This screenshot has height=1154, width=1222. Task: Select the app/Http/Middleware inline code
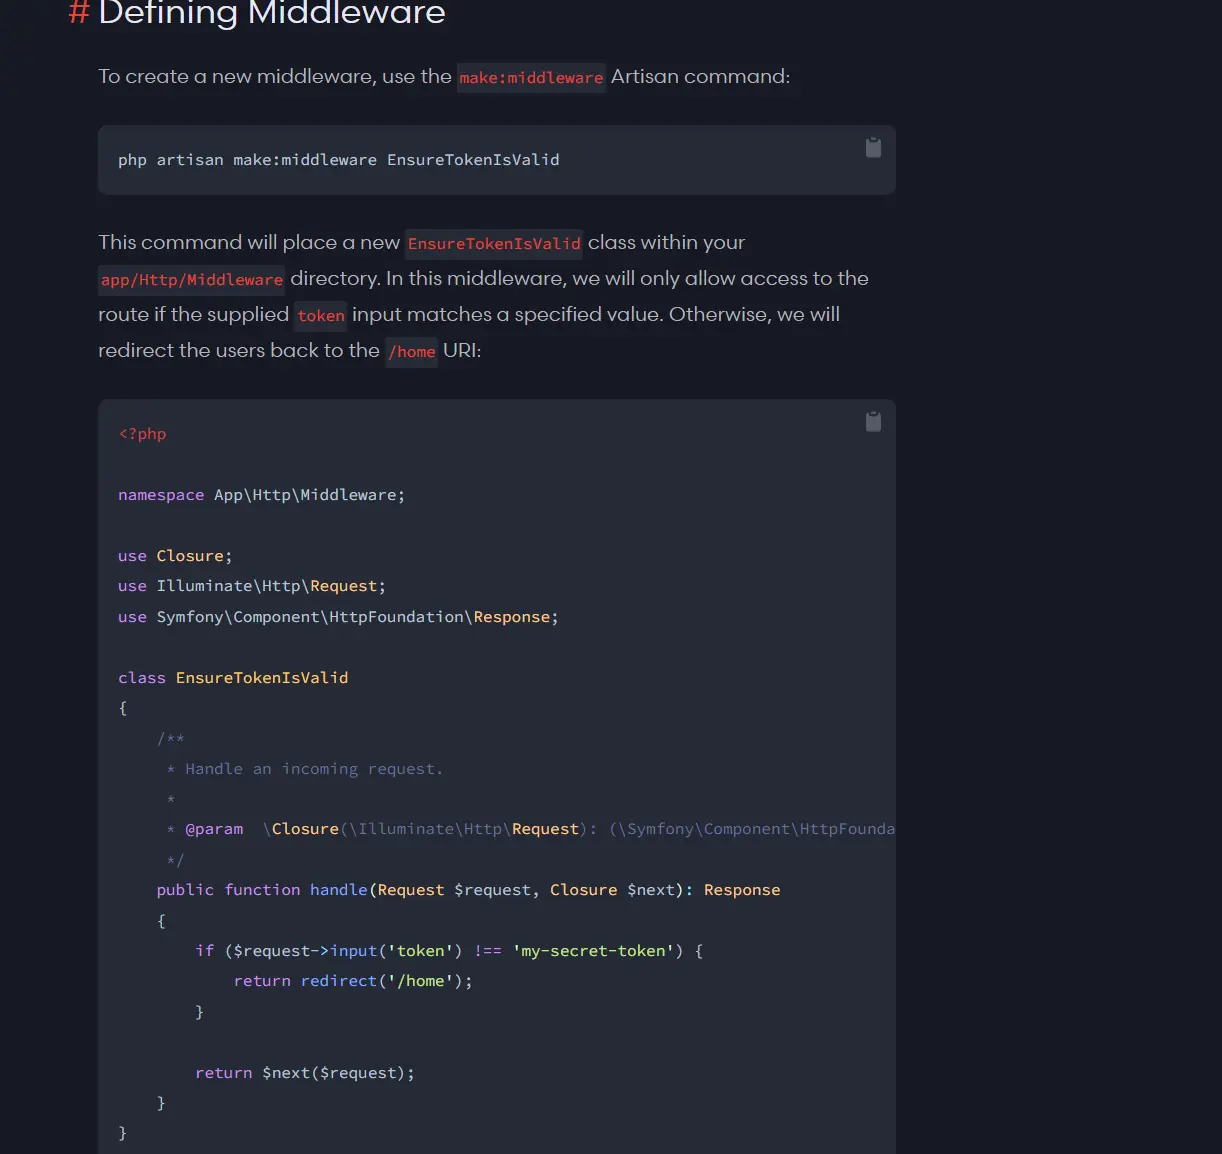(x=192, y=279)
